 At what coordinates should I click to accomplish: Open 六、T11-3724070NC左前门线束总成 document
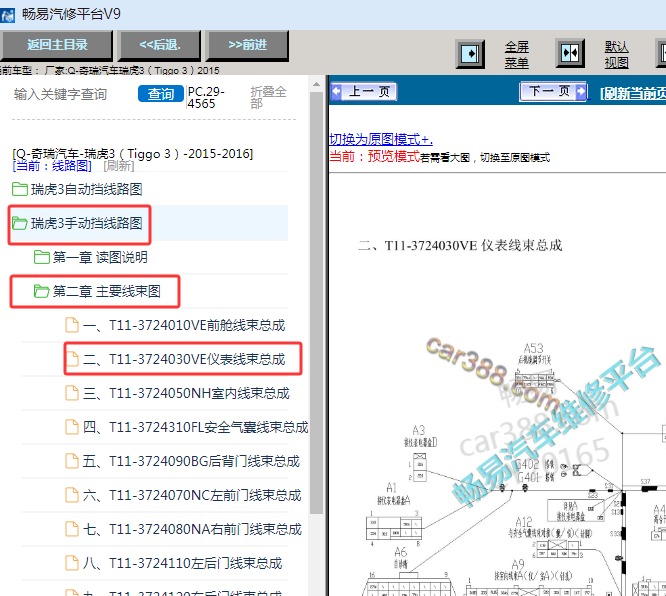point(183,495)
